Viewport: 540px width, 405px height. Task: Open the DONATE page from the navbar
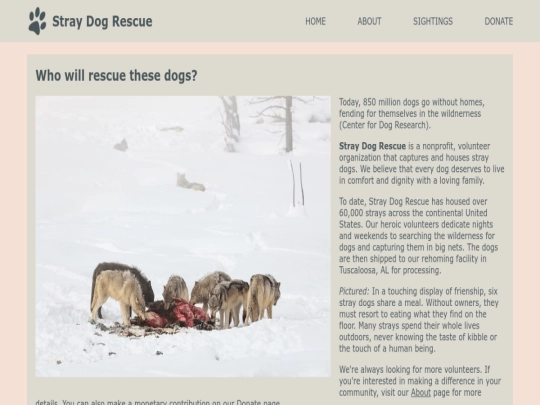tap(499, 21)
